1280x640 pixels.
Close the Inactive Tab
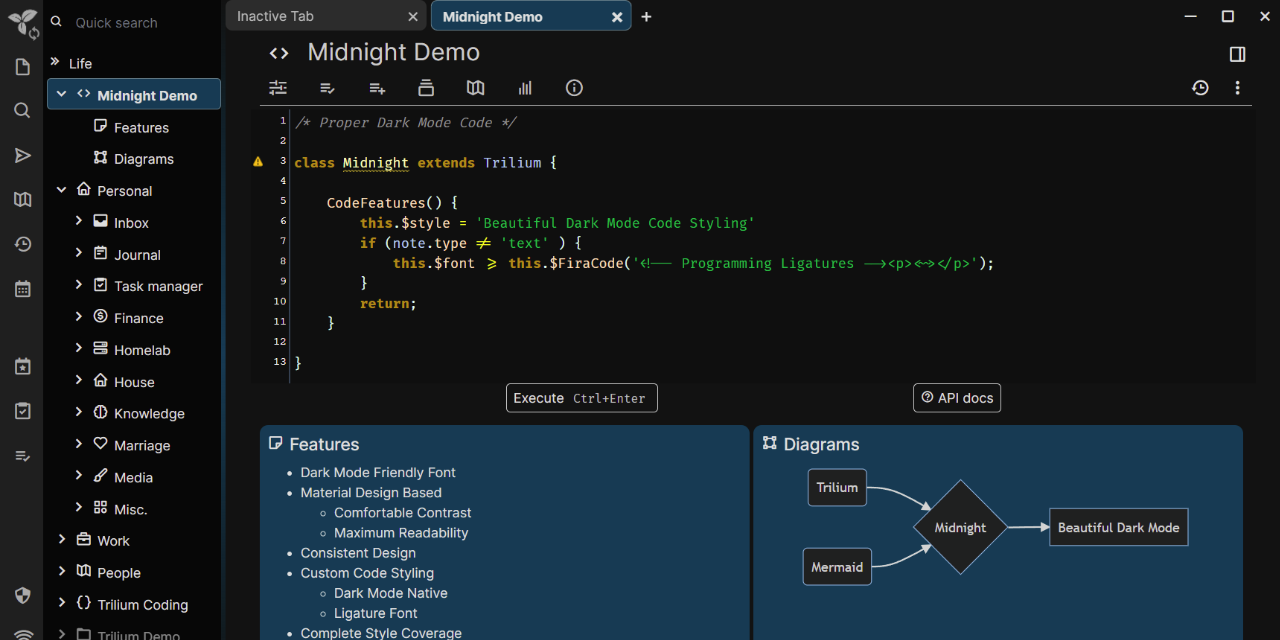click(x=414, y=17)
